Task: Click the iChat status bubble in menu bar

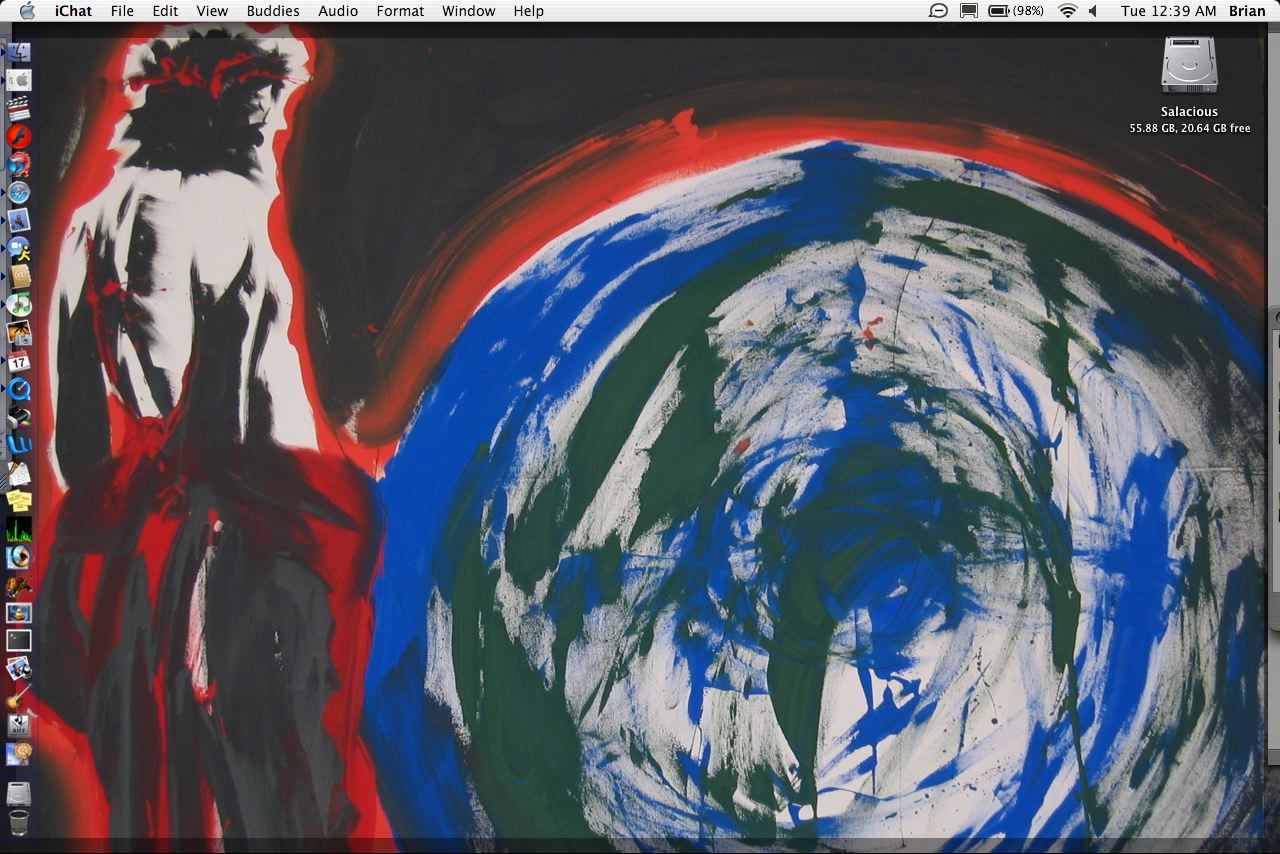Action: pyautogui.click(x=938, y=11)
